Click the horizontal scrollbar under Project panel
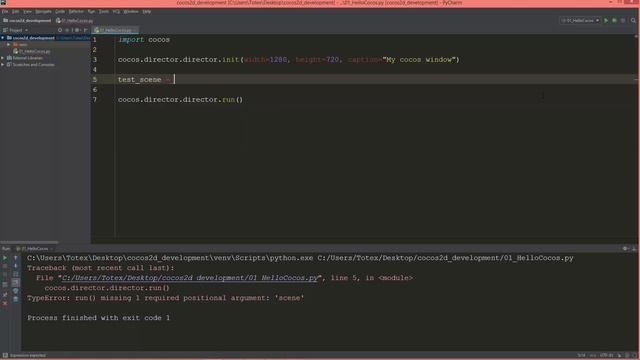The image size is (640, 360). pos(29,242)
